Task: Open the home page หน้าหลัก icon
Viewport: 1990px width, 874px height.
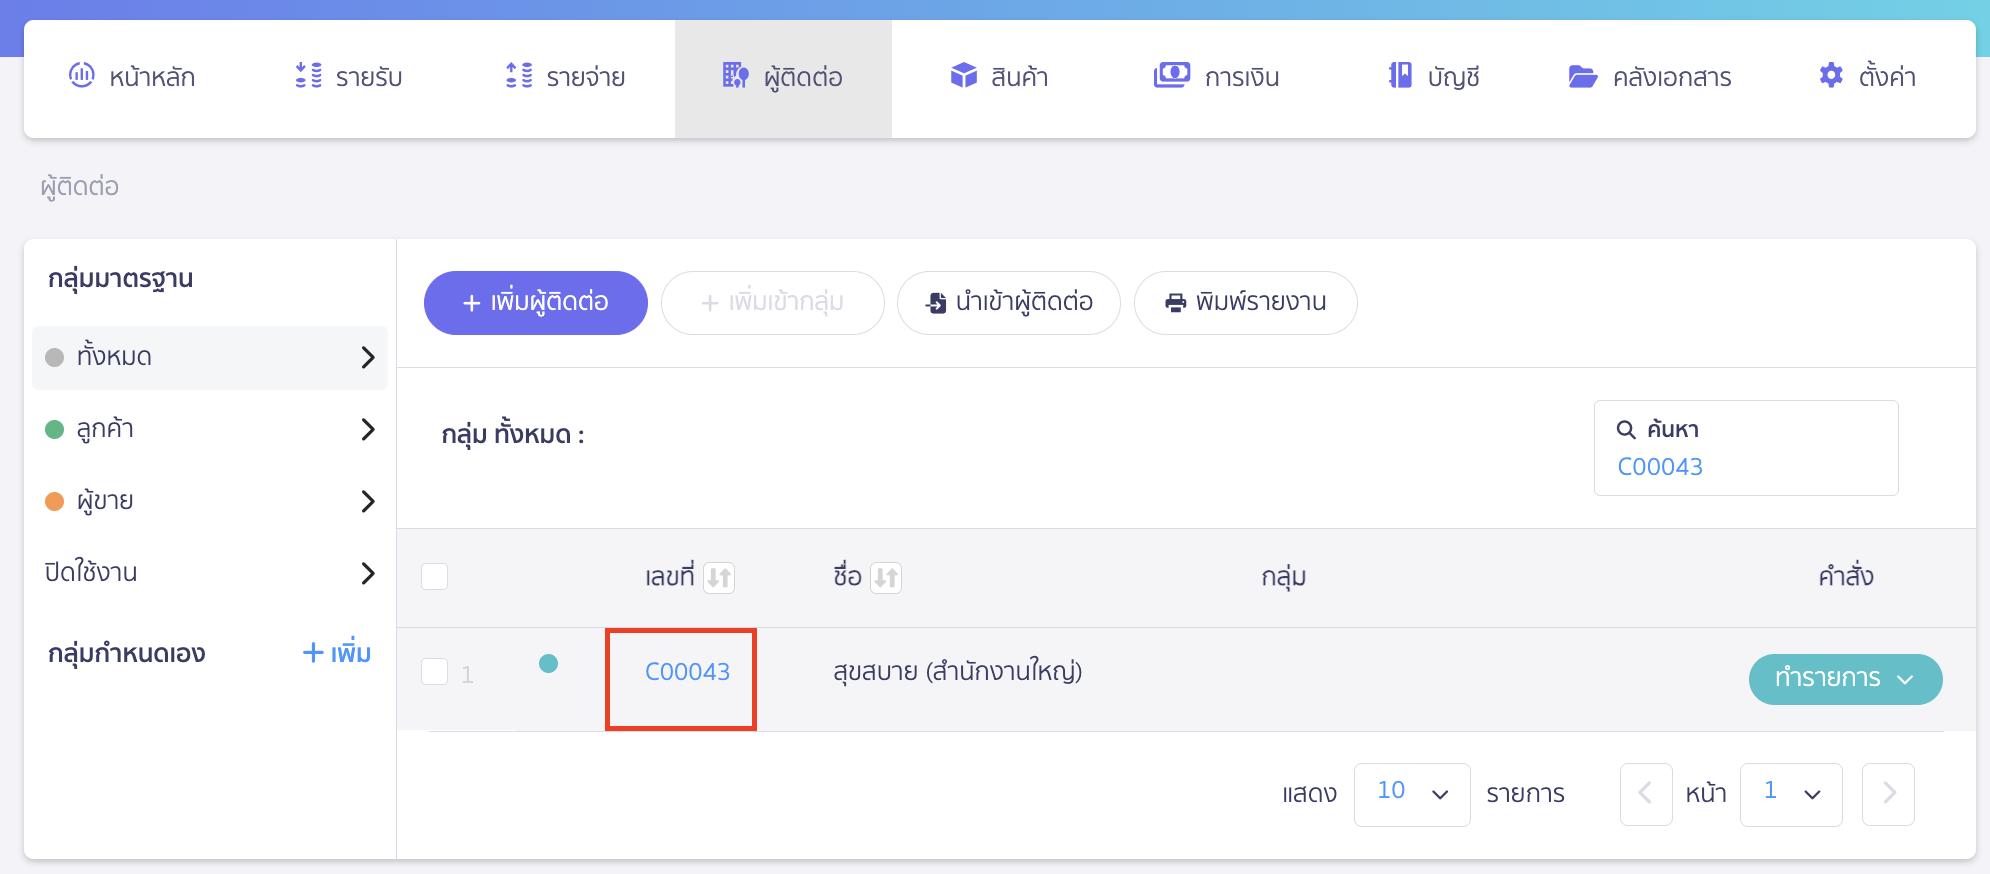Action: [82, 76]
